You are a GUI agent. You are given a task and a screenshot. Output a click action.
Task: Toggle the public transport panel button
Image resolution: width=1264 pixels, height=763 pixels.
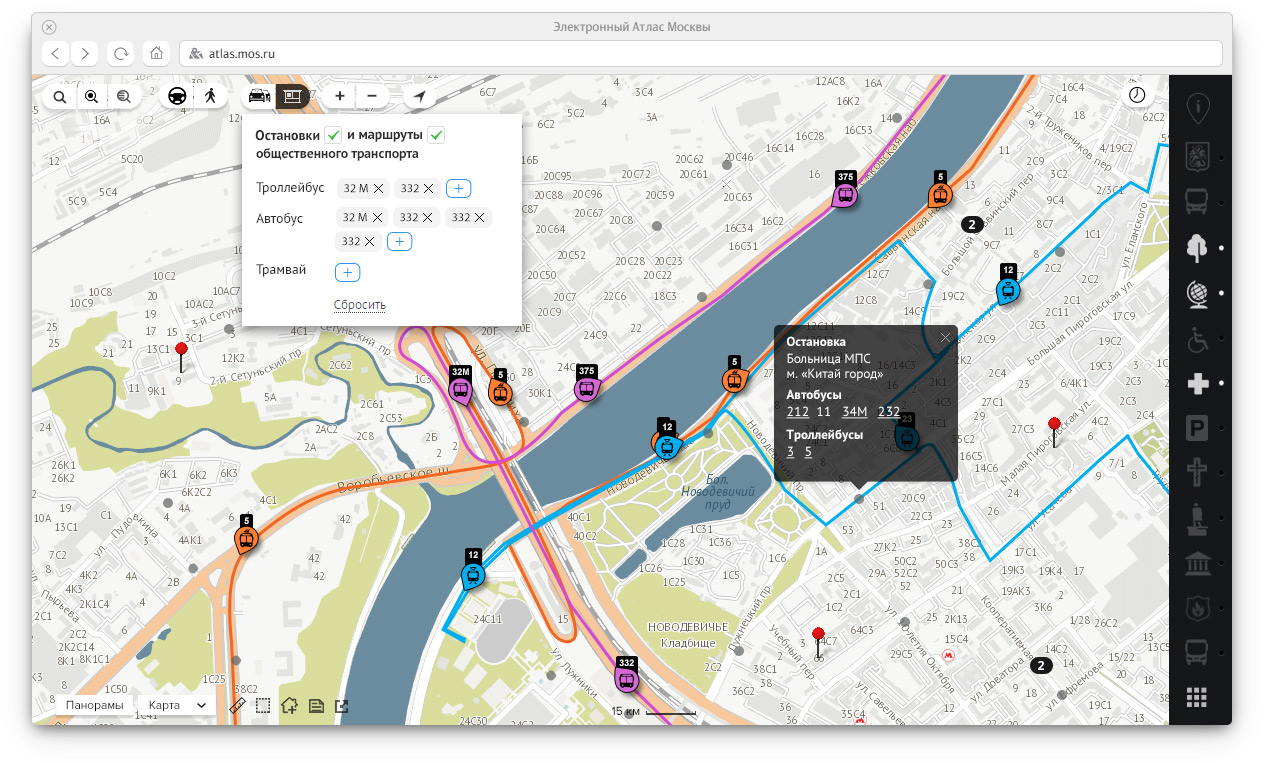click(291, 96)
